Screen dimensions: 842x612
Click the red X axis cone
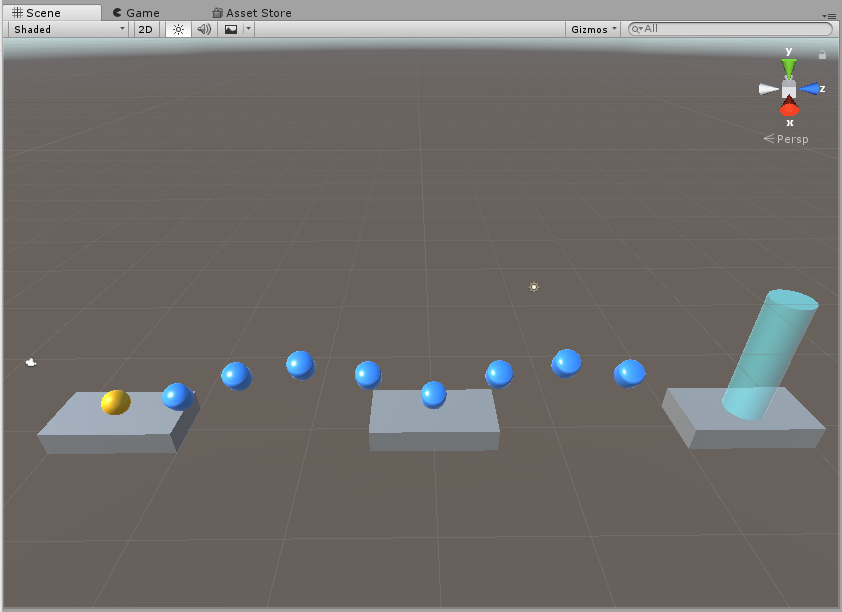click(789, 106)
